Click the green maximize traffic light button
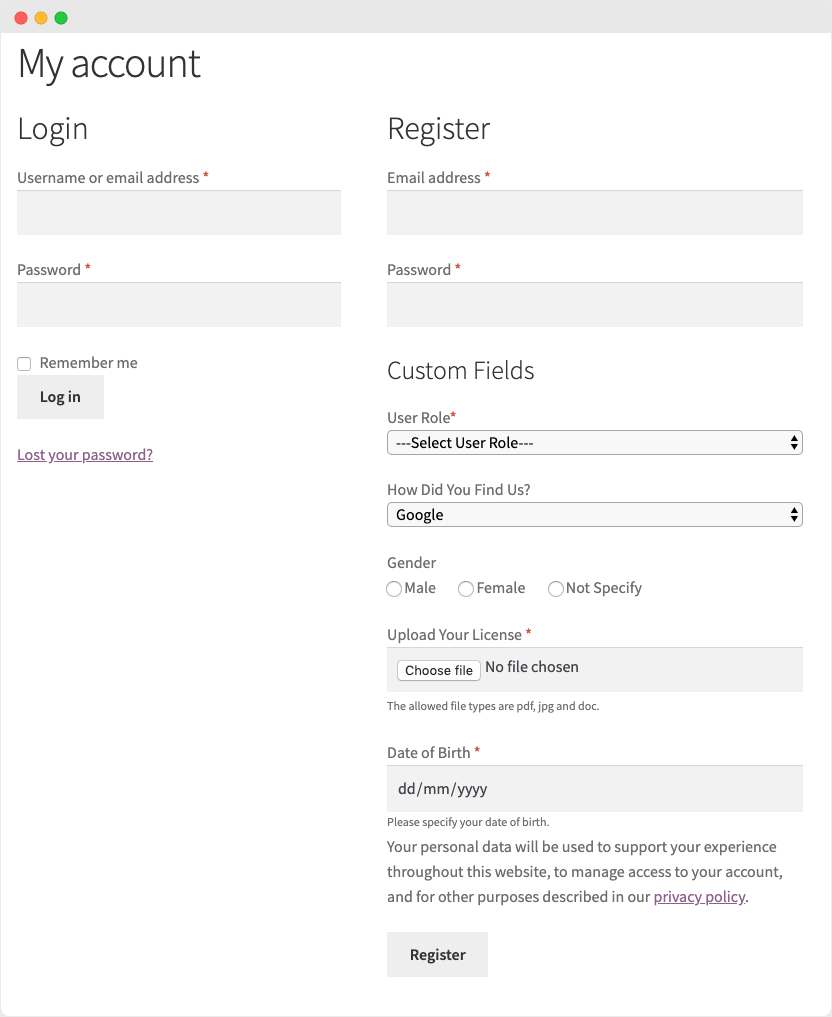Screen dimensions: 832x1017 pos(62,17)
